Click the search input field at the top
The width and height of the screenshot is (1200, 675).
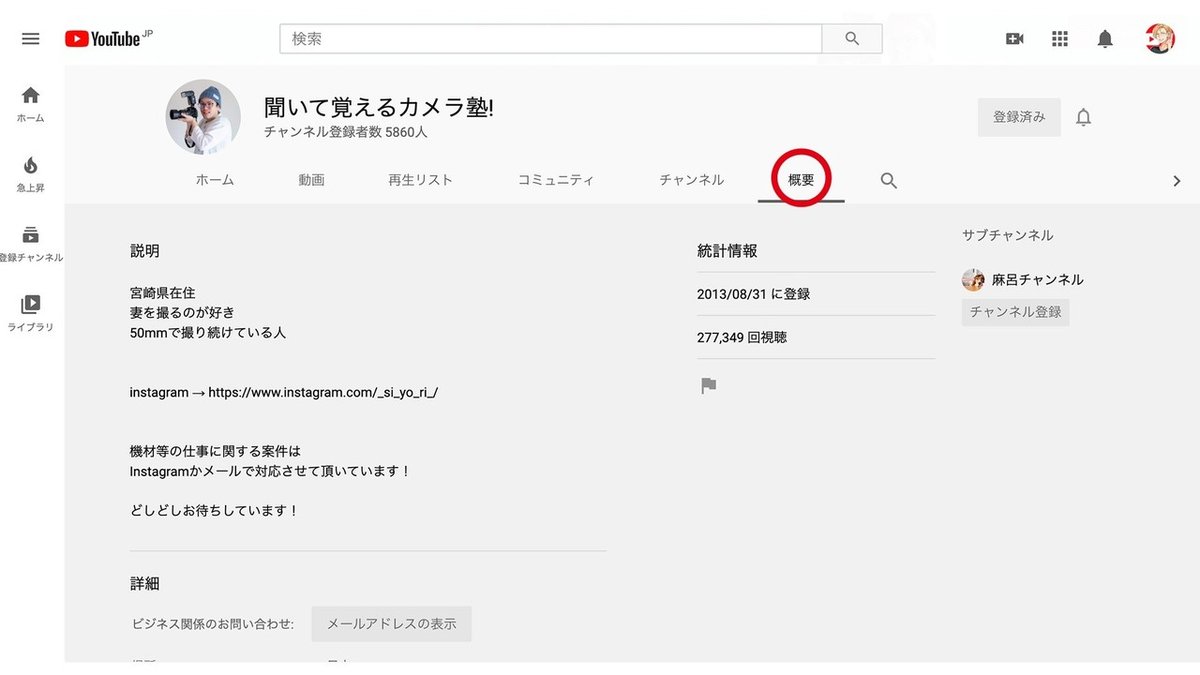click(550, 38)
